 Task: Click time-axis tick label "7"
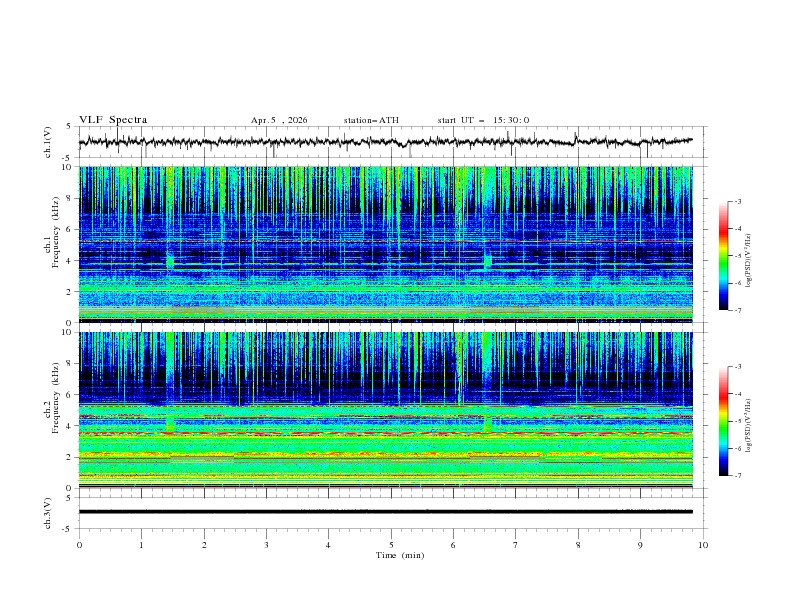tap(516, 545)
